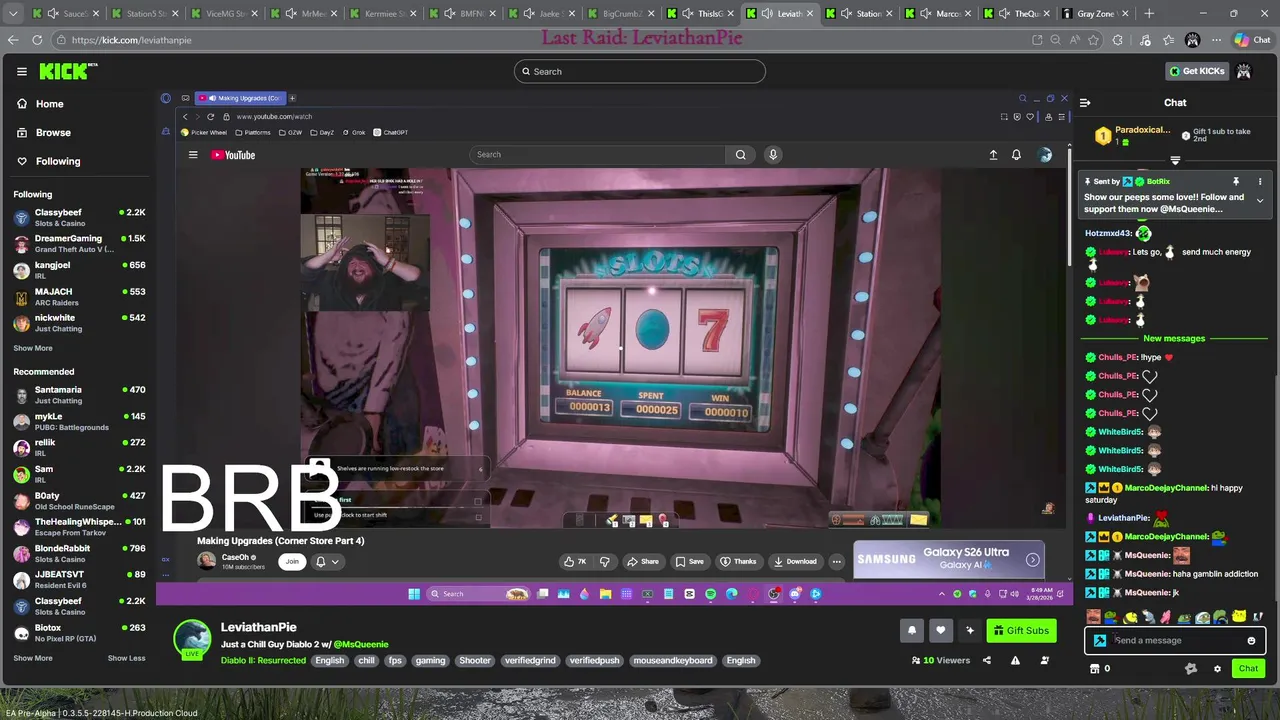The width and height of the screenshot is (1280, 720).
Task: Click Samsung Galaxy S26 Ultra ad arrow
Action: [x=1032, y=560]
